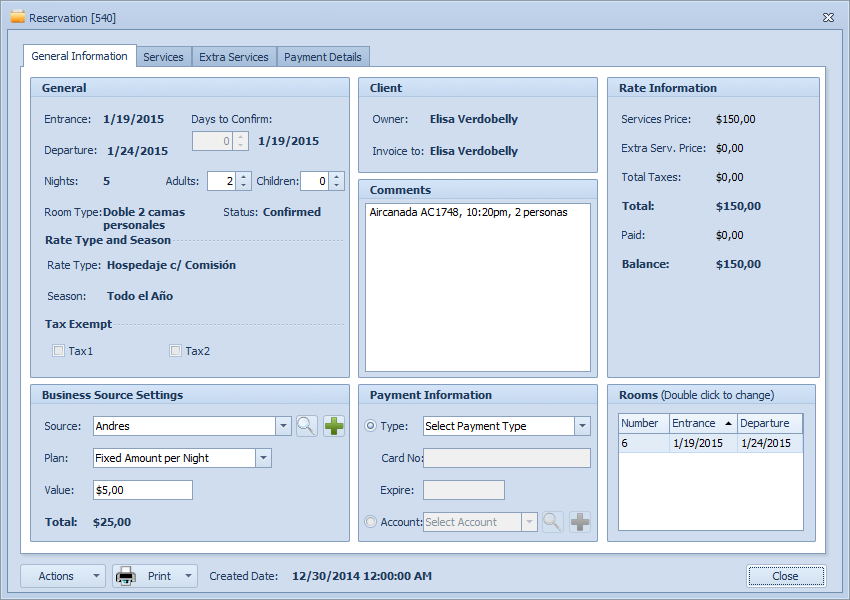Enable the Tax1 exempt checkbox
Viewport: 850px width, 600px height.
[x=59, y=351]
